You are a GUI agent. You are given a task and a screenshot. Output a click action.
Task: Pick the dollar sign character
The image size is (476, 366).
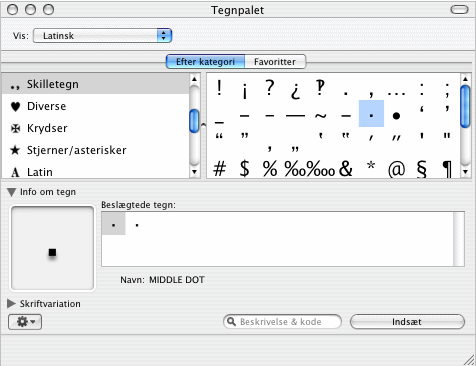(x=245, y=168)
